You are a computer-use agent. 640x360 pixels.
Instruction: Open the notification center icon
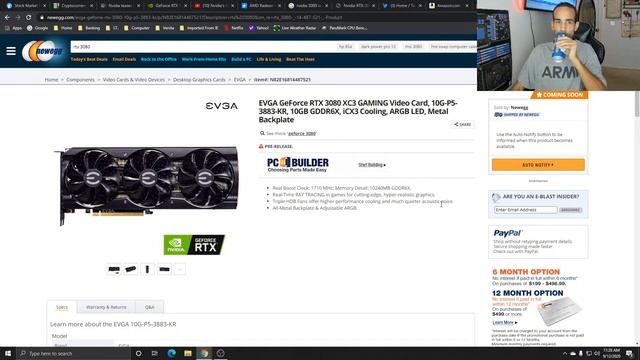[x=629, y=353]
